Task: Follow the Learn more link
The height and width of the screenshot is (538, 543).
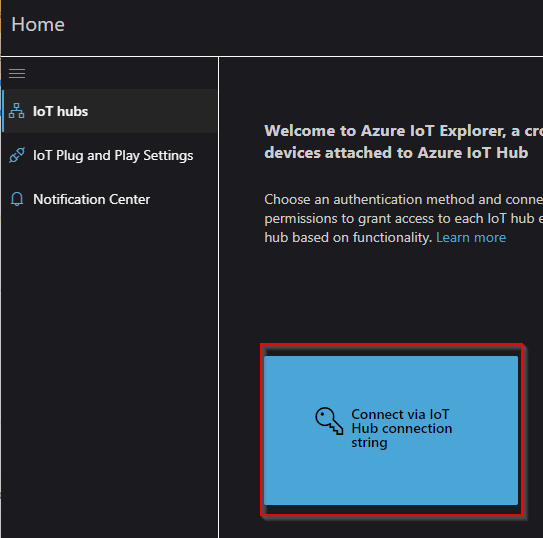Action: pos(471,237)
